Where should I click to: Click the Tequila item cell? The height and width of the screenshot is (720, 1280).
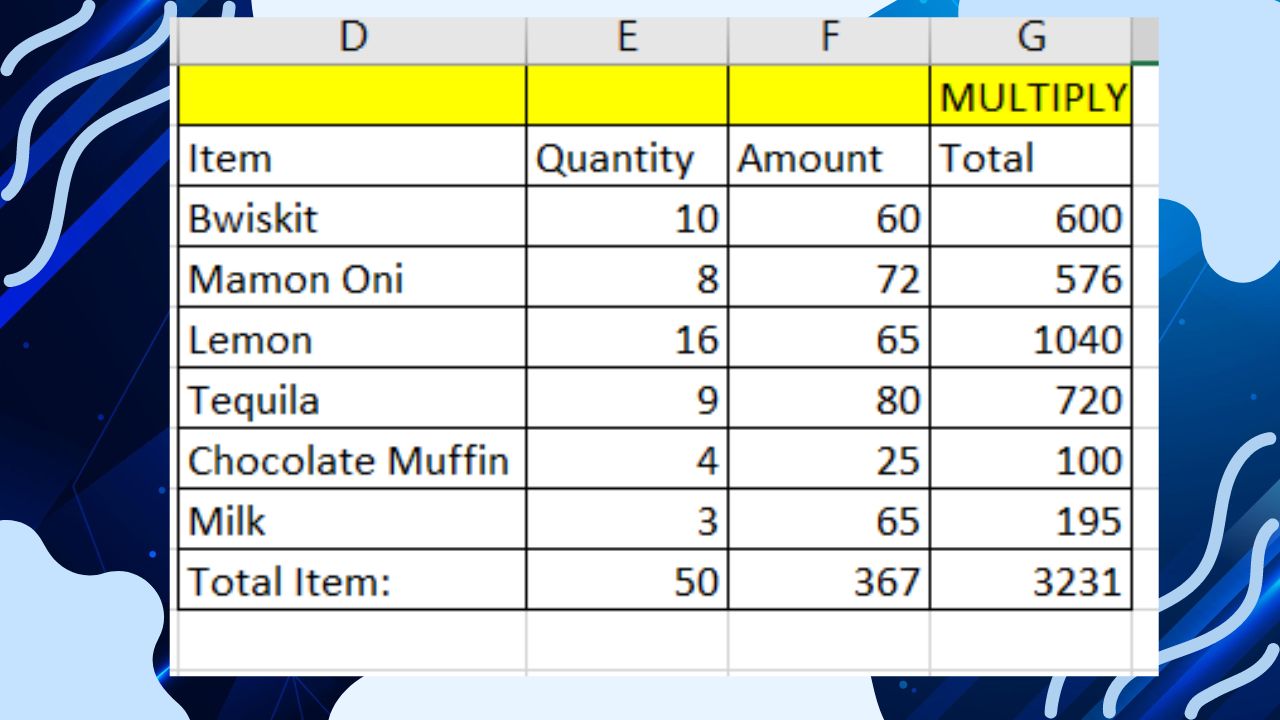(x=352, y=400)
